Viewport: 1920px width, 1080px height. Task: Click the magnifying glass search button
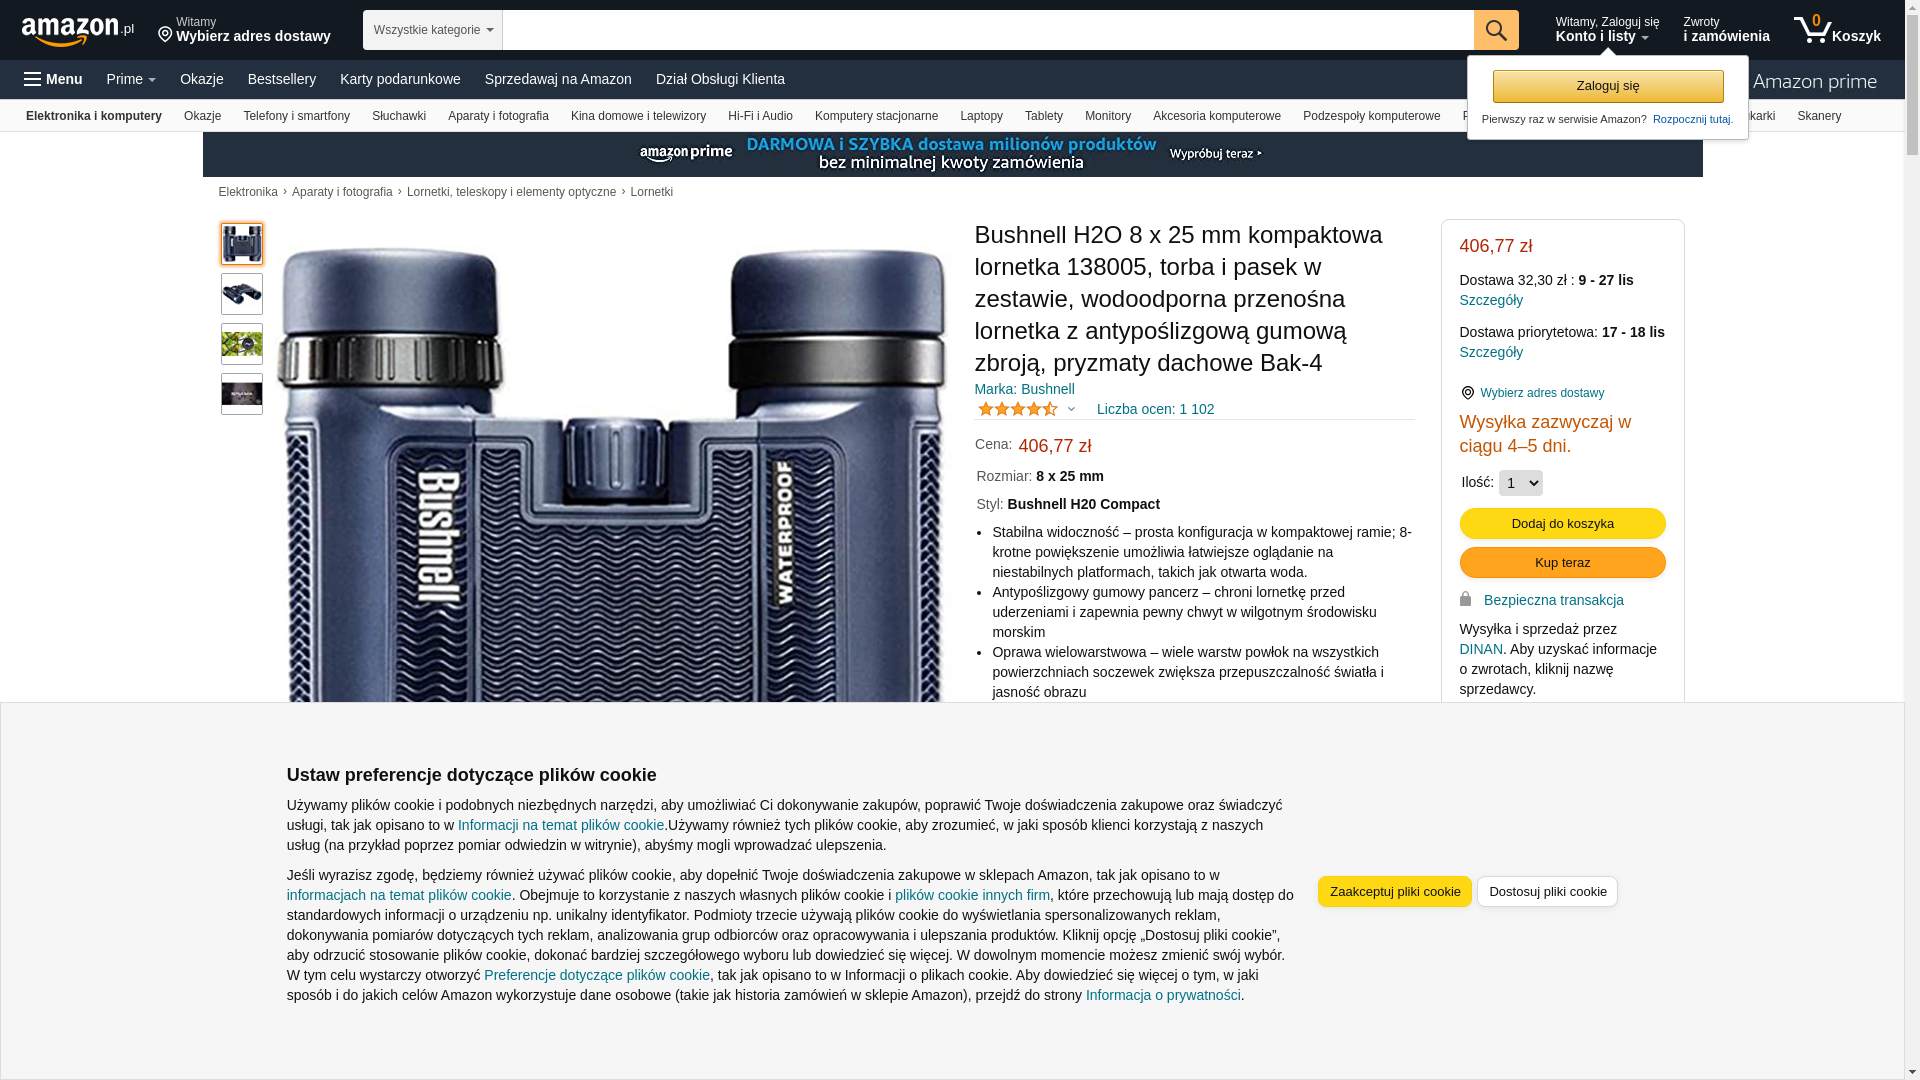(x=1496, y=30)
